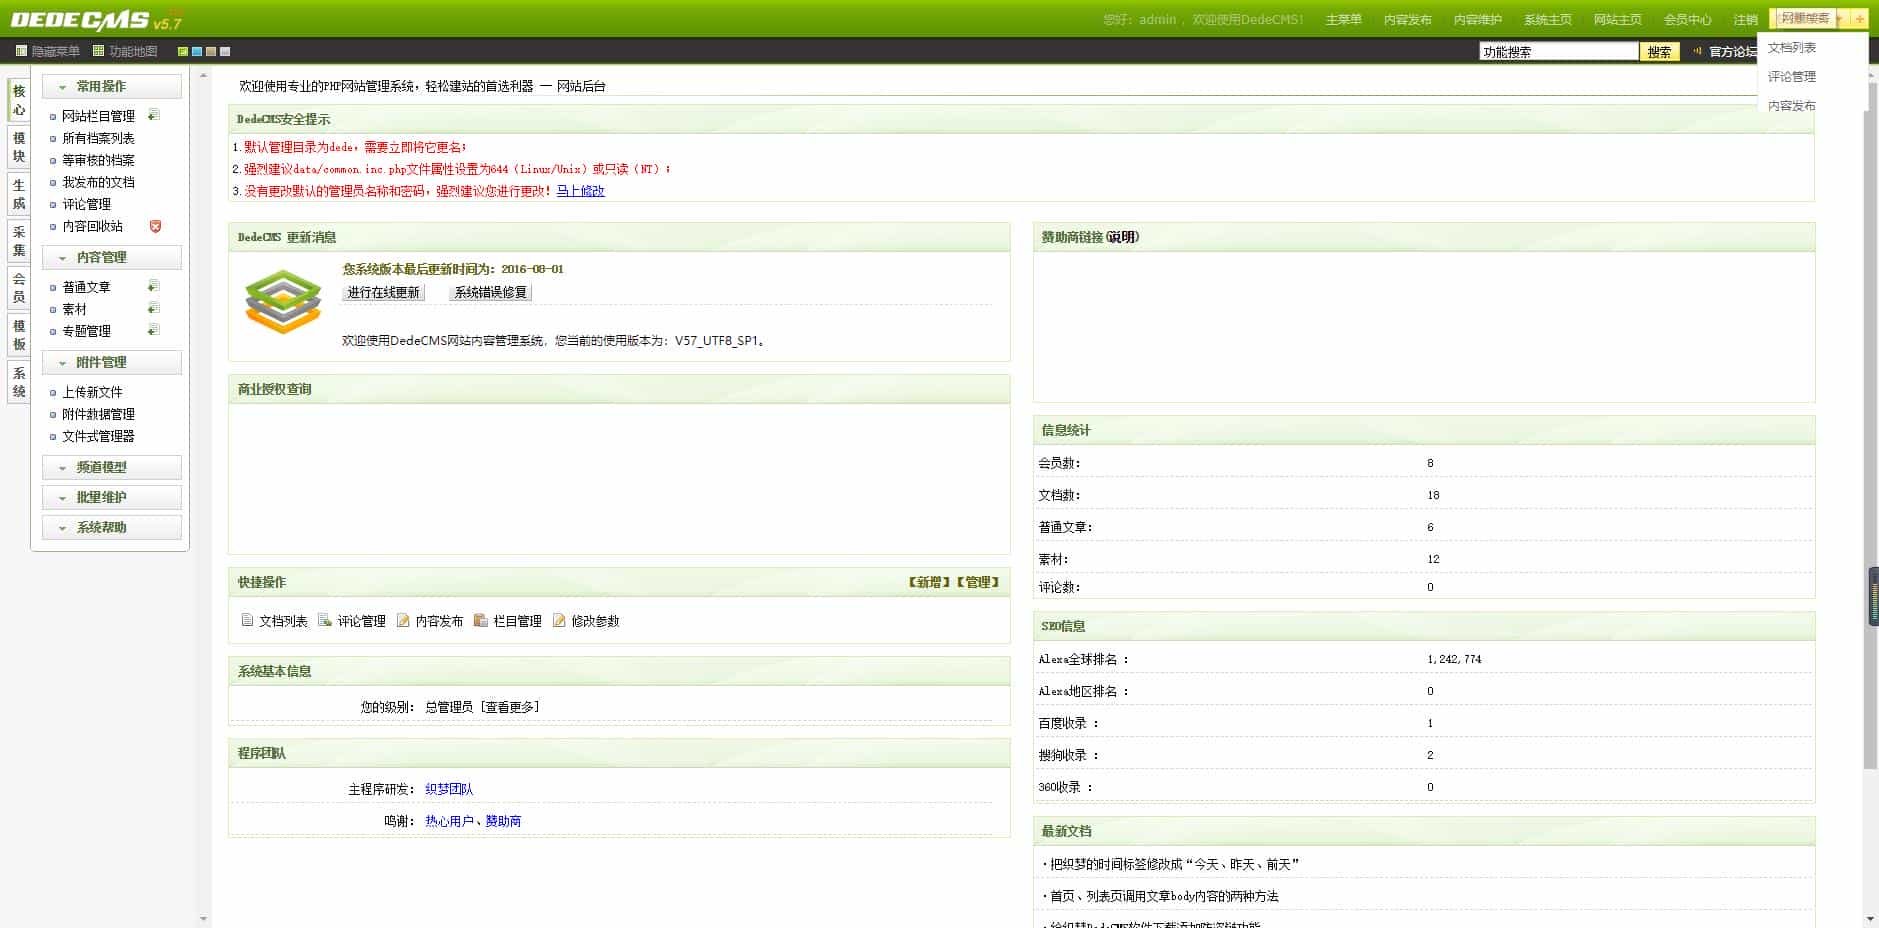Open the 热心用户 link

coord(449,821)
